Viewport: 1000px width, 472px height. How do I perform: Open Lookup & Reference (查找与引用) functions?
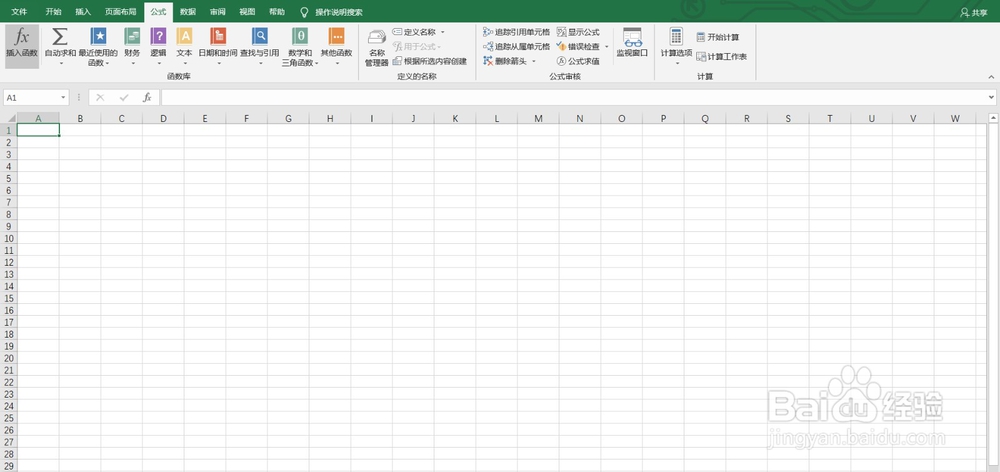tap(260, 47)
